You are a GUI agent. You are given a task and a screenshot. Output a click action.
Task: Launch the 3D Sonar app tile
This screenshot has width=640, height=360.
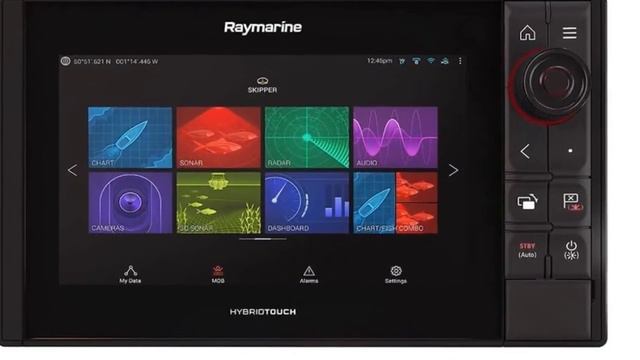point(218,203)
